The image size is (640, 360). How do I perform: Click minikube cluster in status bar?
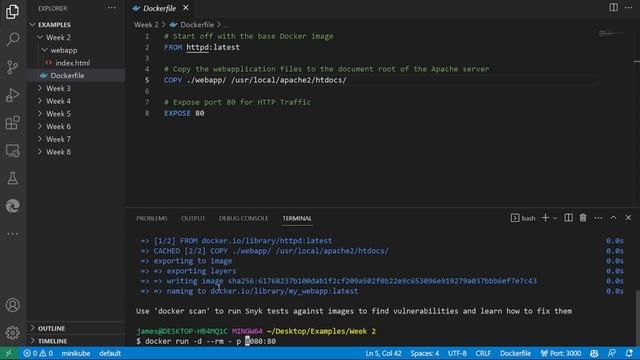coord(76,353)
